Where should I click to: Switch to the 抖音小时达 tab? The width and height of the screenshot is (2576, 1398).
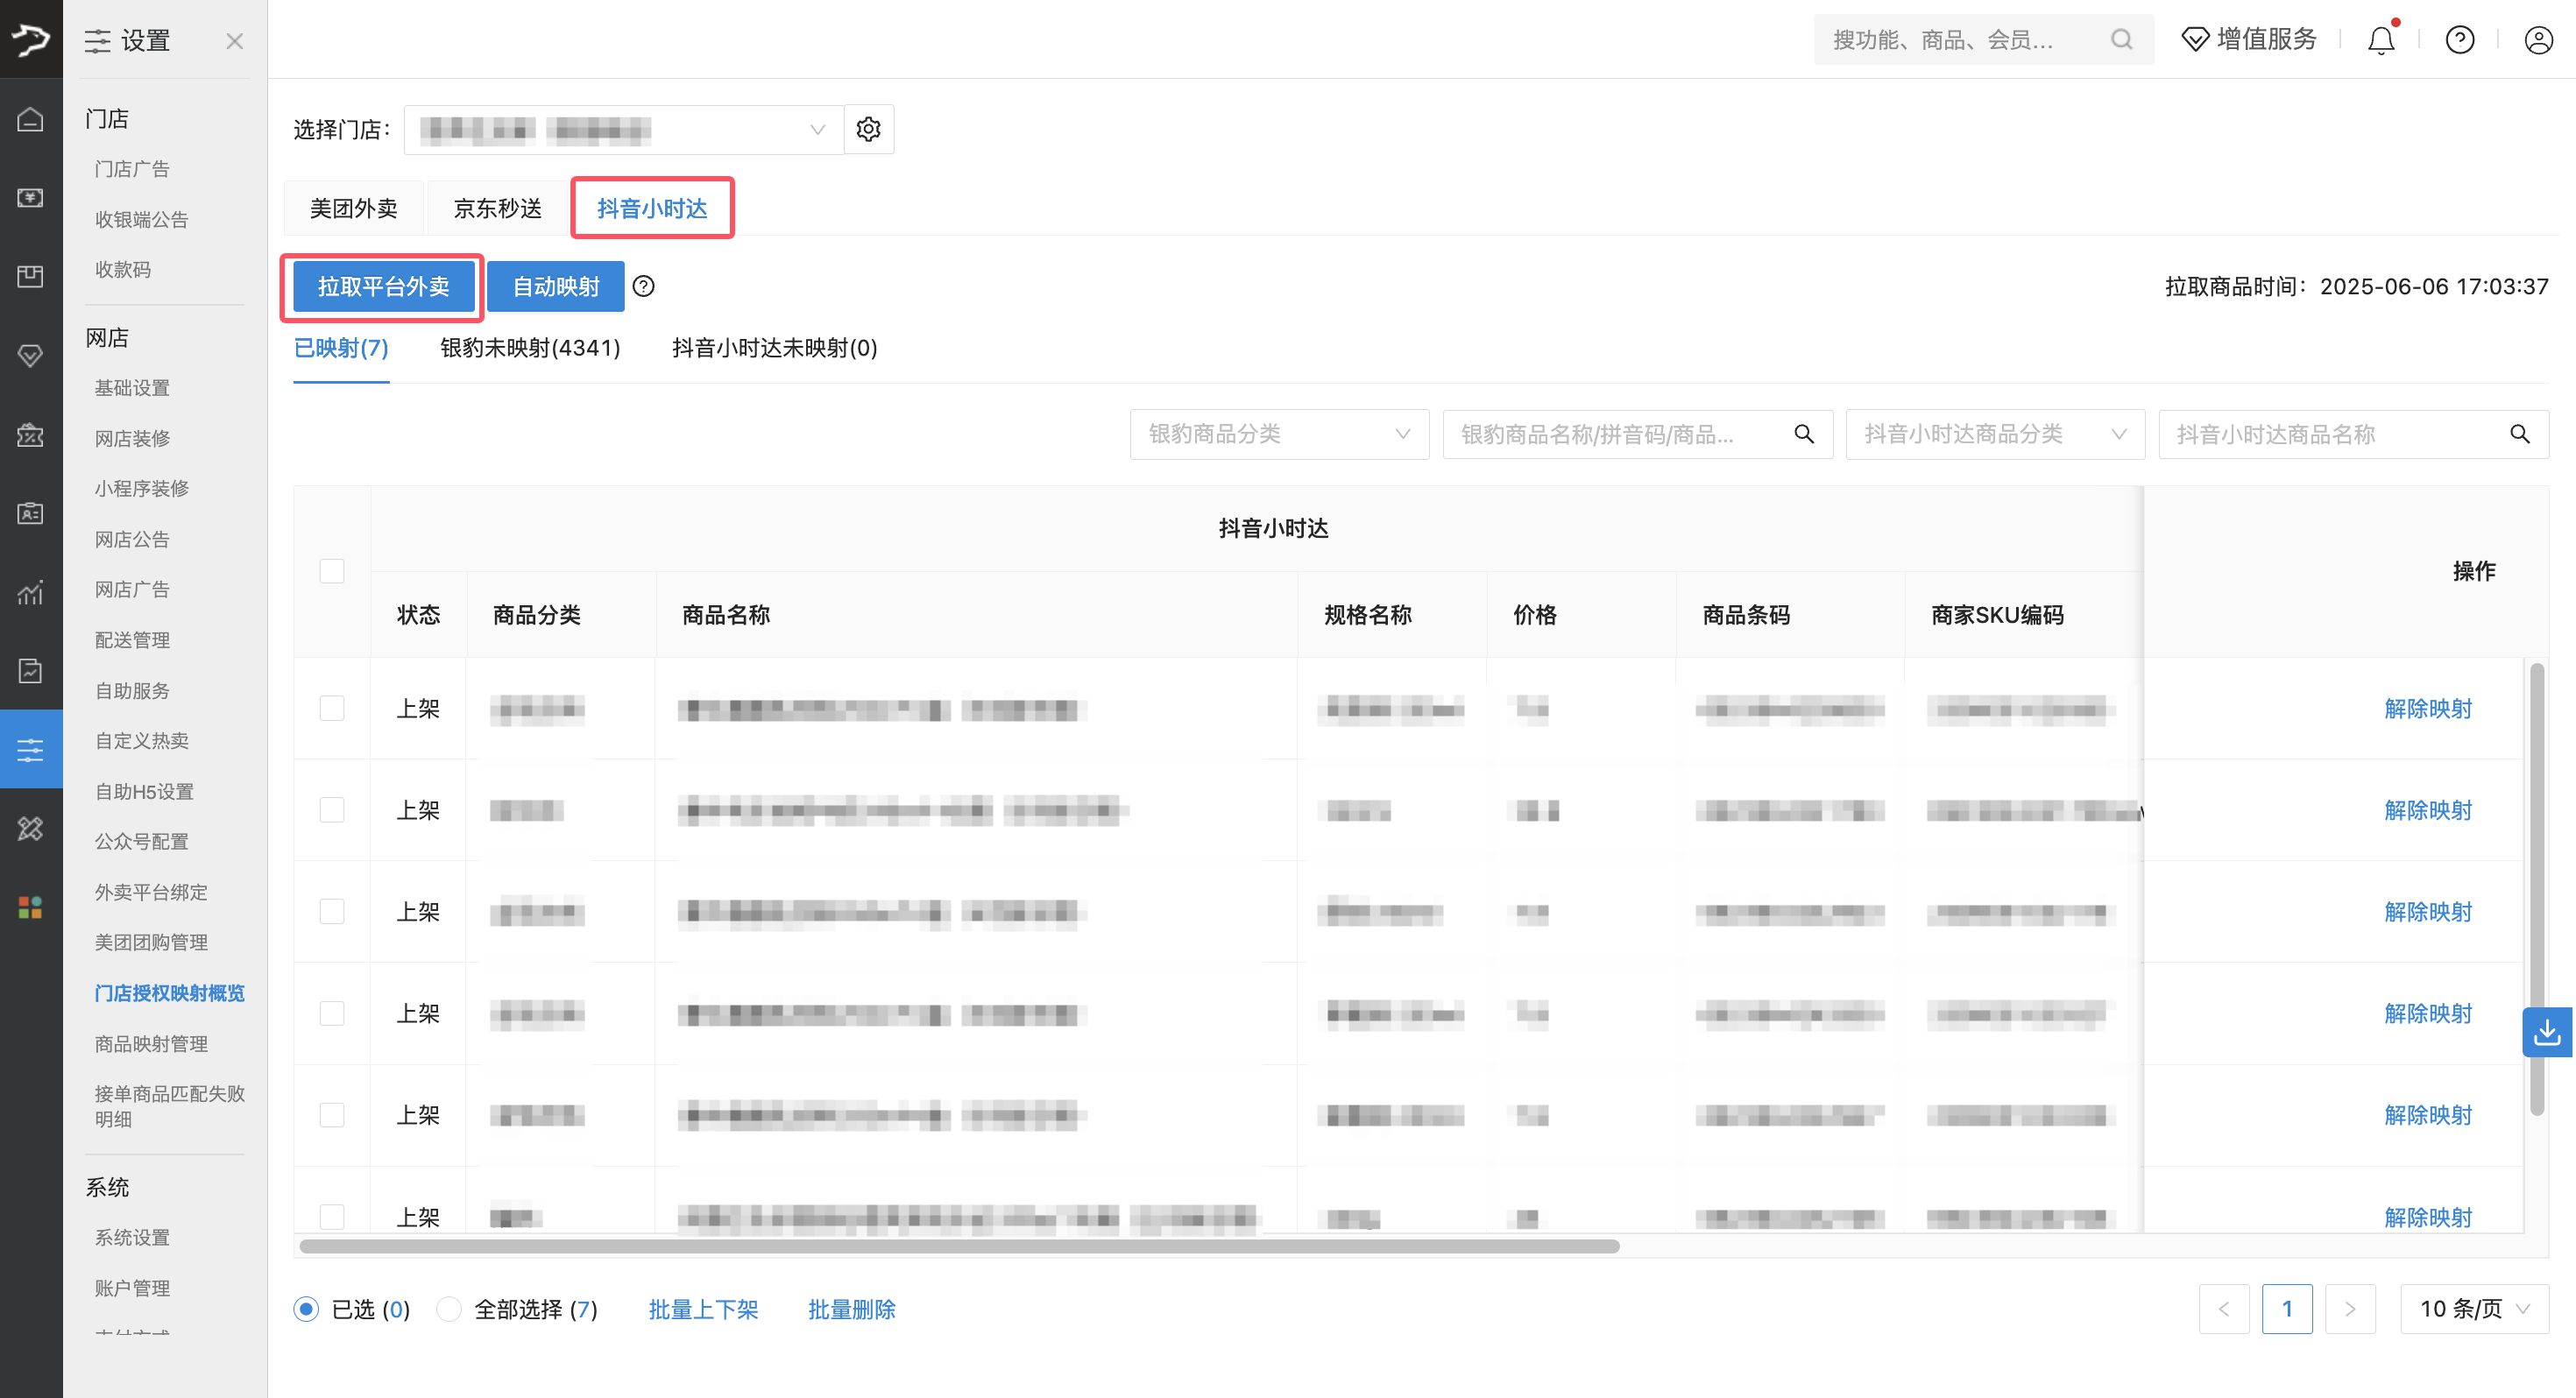[652, 208]
